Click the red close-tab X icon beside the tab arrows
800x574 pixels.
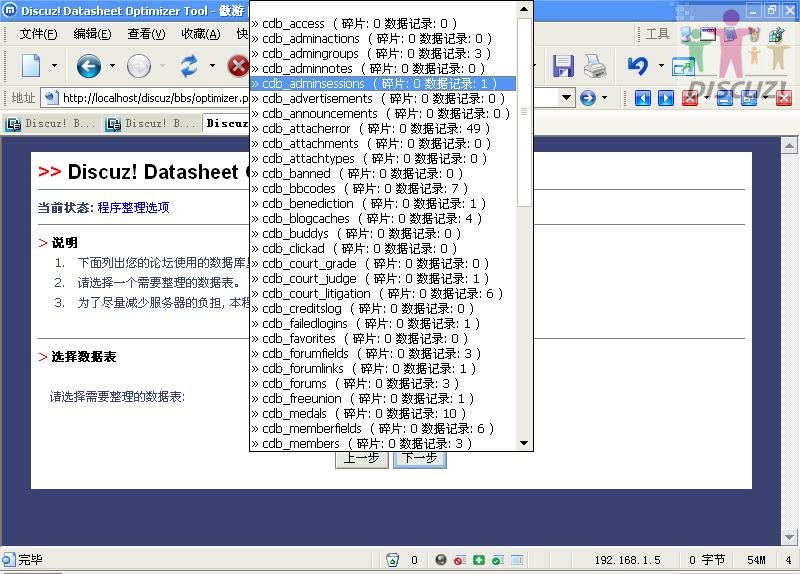(x=690, y=98)
